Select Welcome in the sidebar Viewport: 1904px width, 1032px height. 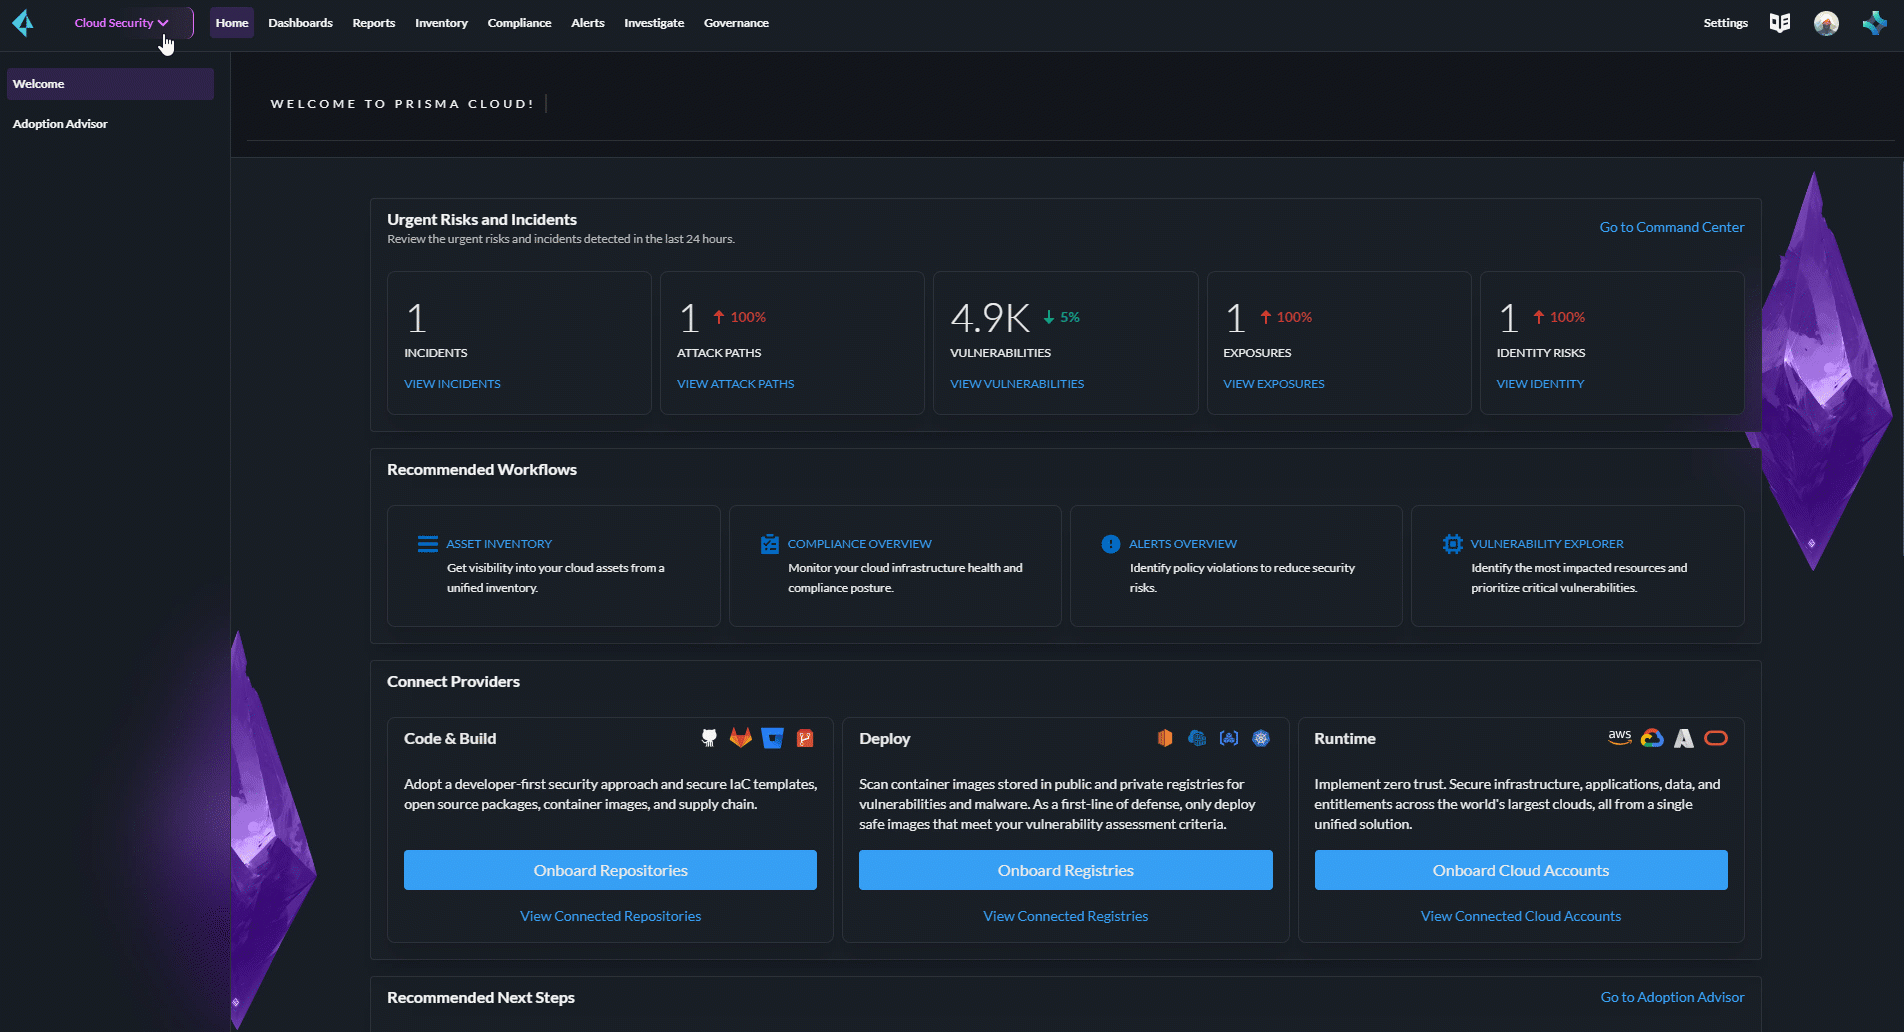[x=110, y=84]
